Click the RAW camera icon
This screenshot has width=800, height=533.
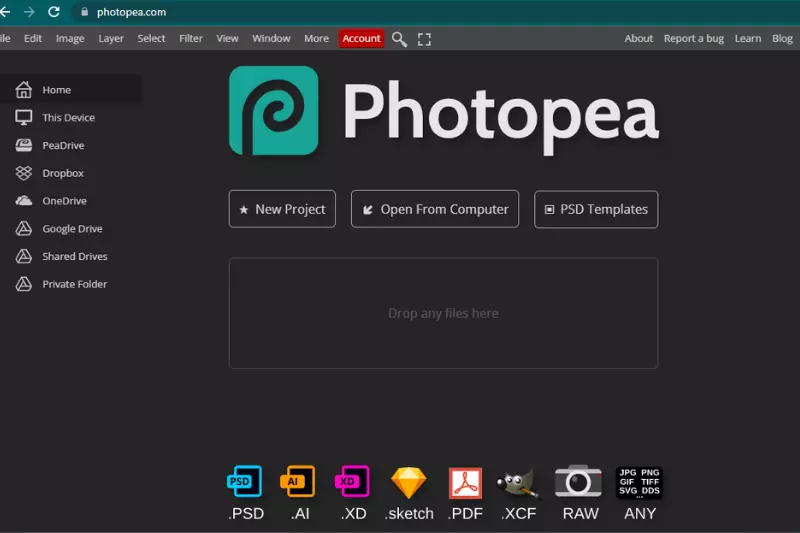[x=578, y=481]
